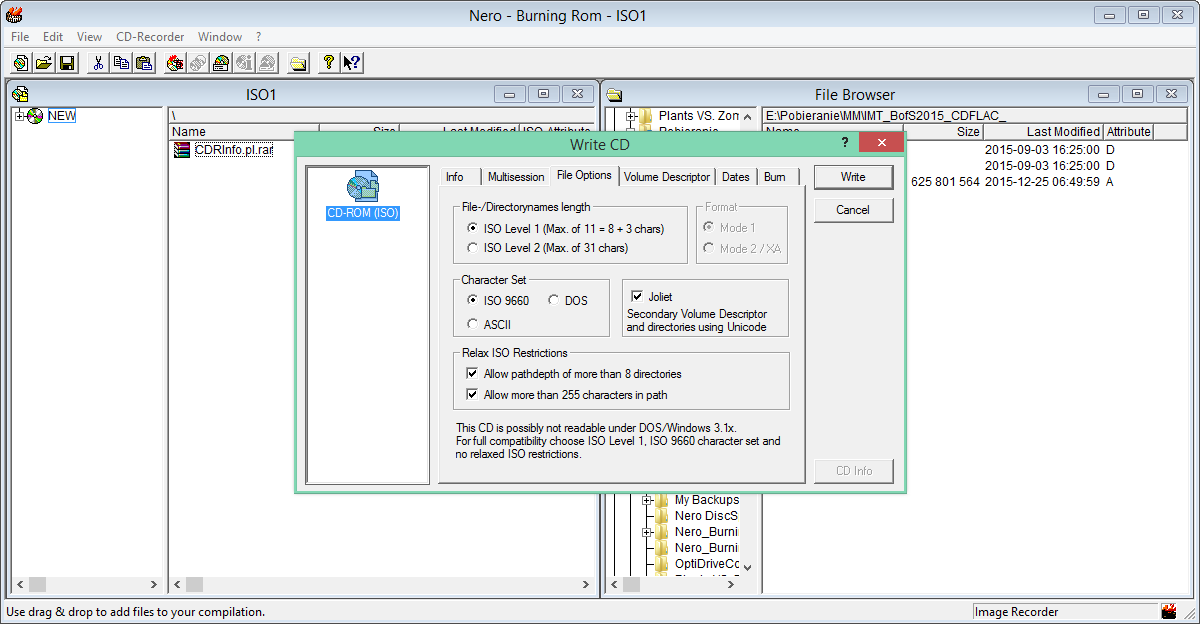Click the Cut scissors icon
The height and width of the screenshot is (624, 1200).
[98, 63]
